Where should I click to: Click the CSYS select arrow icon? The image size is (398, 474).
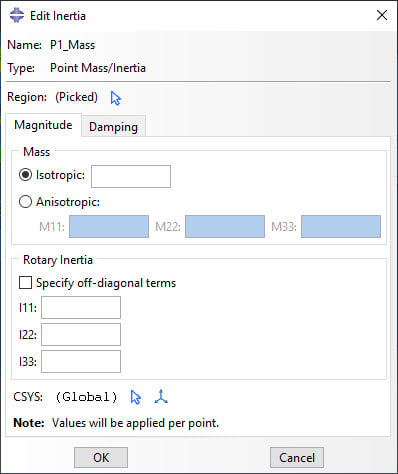click(135, 397)
